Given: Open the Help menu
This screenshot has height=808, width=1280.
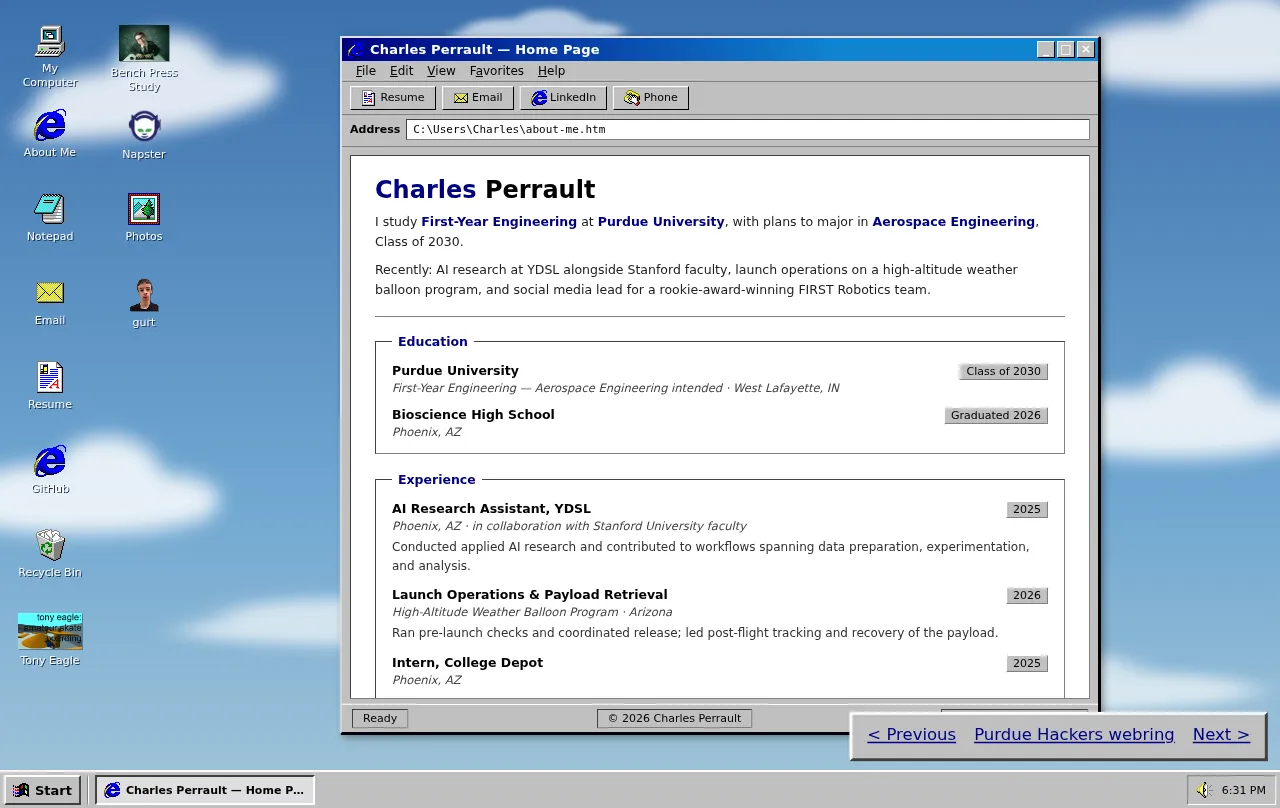Looking at the screenshot, I should pyautogui.click(x=551, y=71).
